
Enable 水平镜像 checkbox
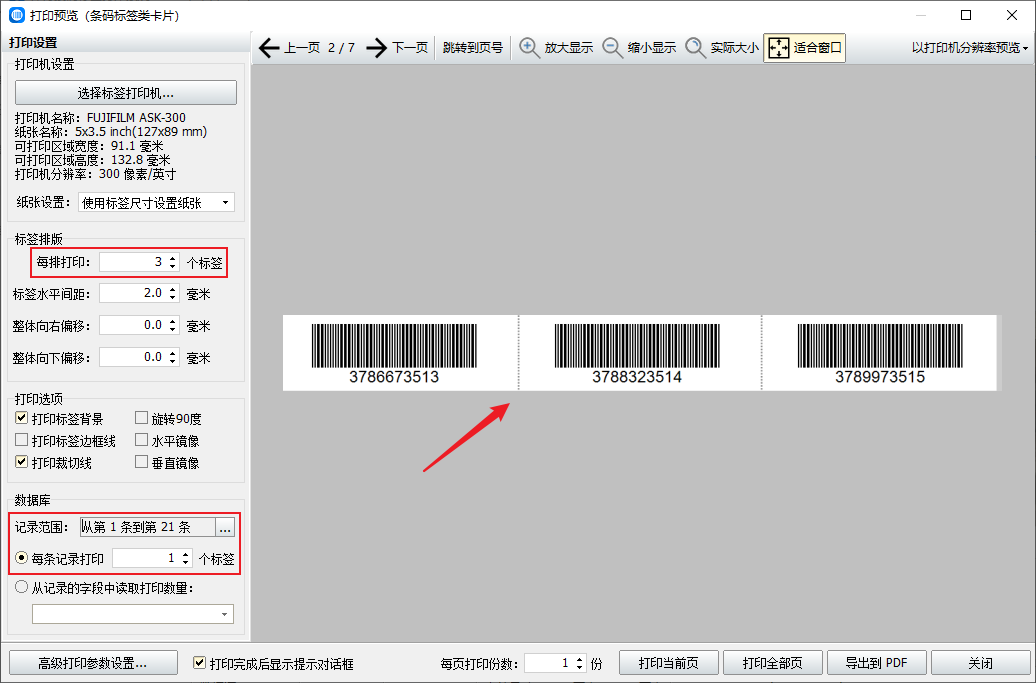point(141,440)
